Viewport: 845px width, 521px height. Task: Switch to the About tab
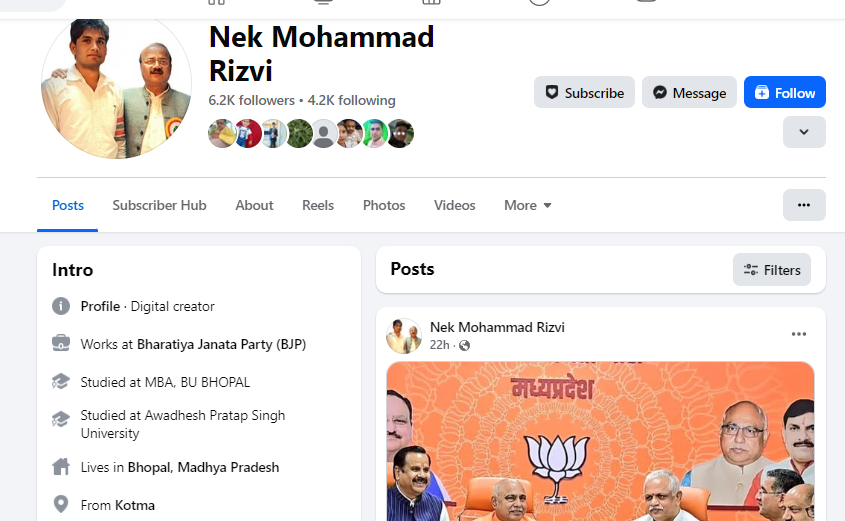click(254, 205)
